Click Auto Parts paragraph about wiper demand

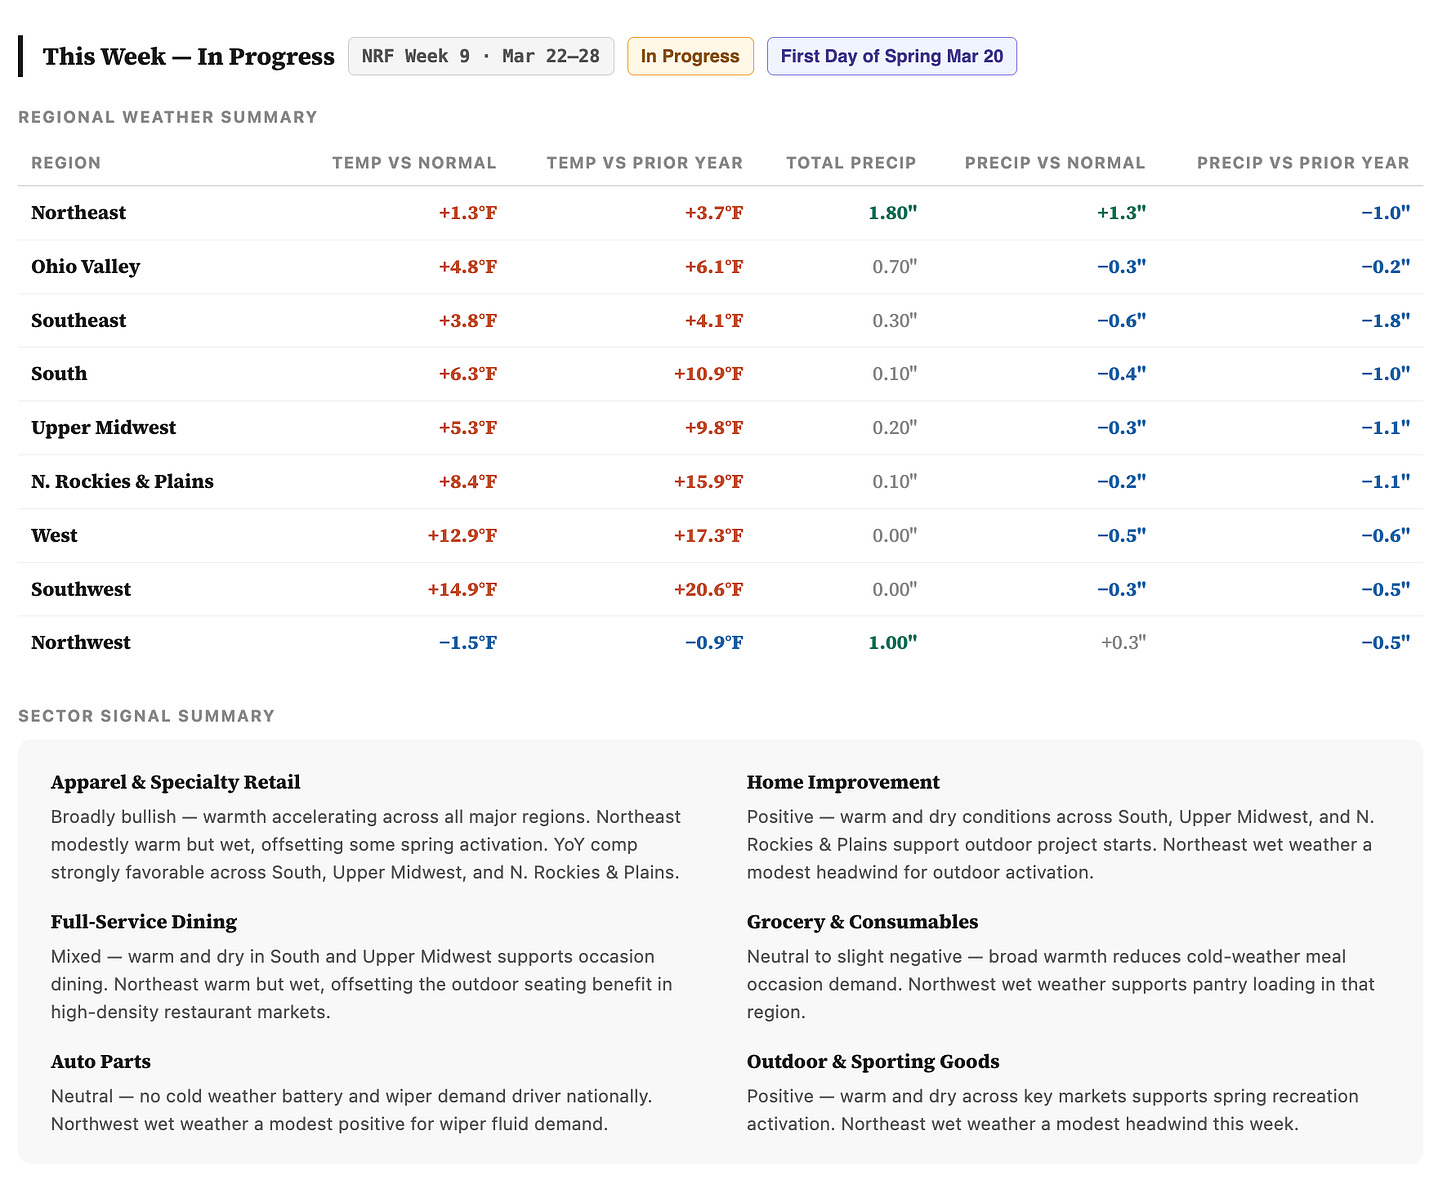point(351,1110)
